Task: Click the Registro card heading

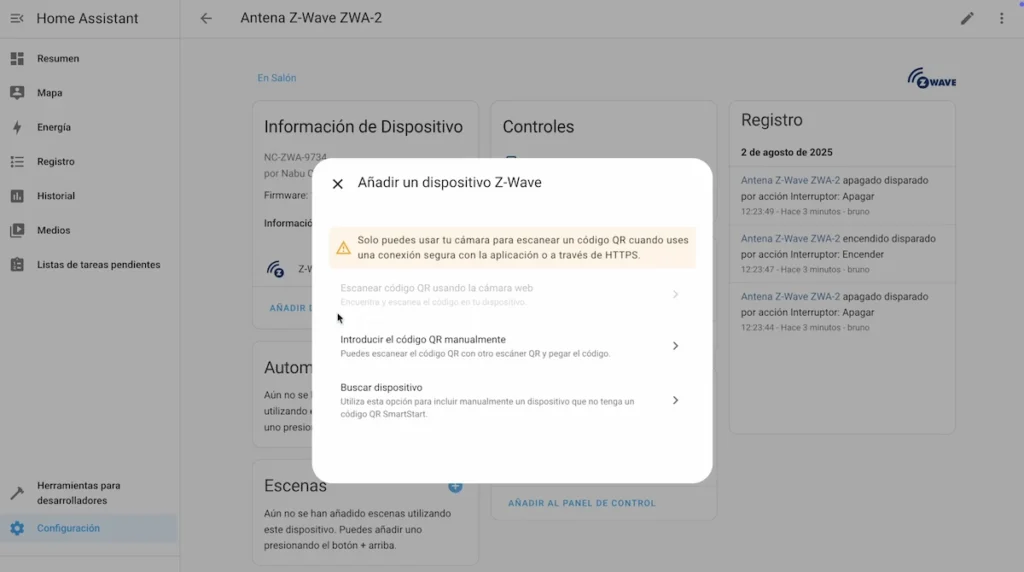Action: coord(771,120)
